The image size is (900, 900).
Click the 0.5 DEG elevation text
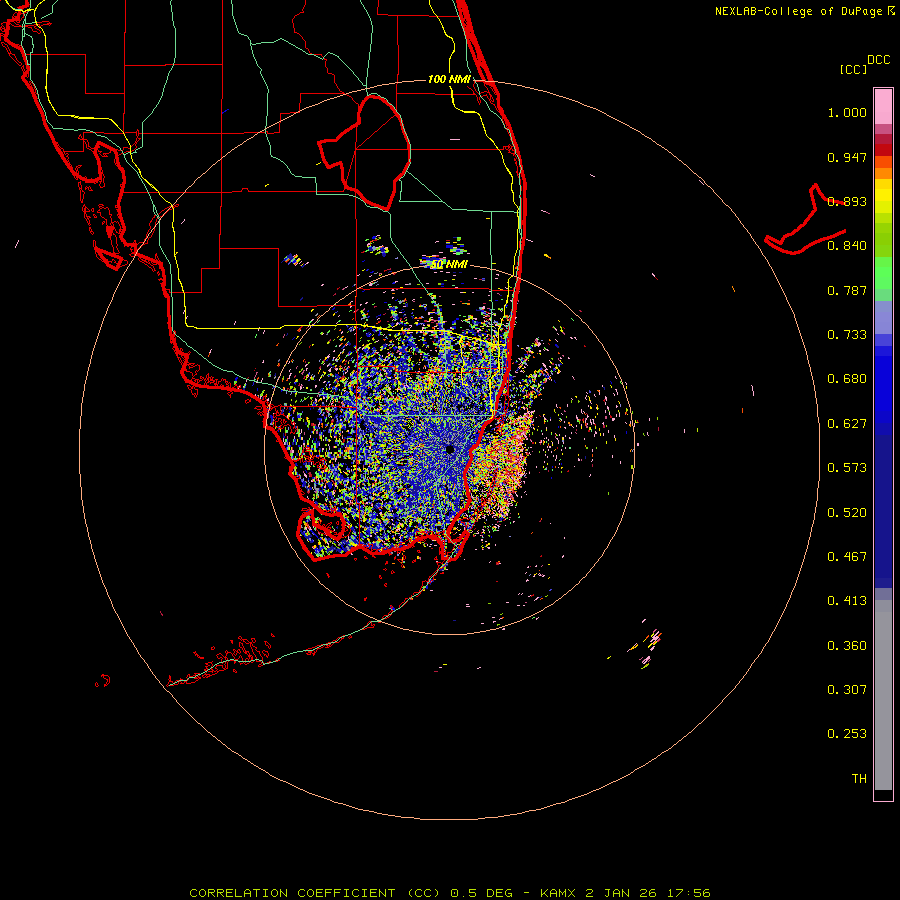(x=481, y=893)
